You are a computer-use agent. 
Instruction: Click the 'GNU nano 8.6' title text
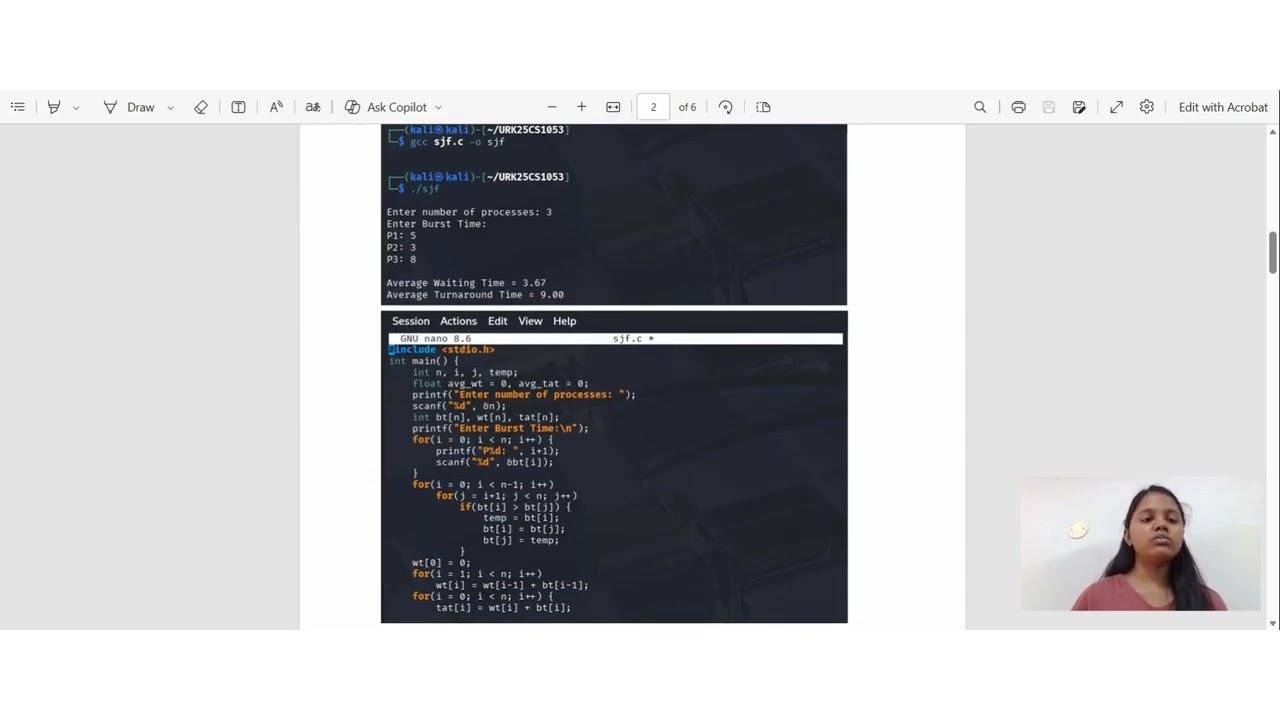coord(435,339)
